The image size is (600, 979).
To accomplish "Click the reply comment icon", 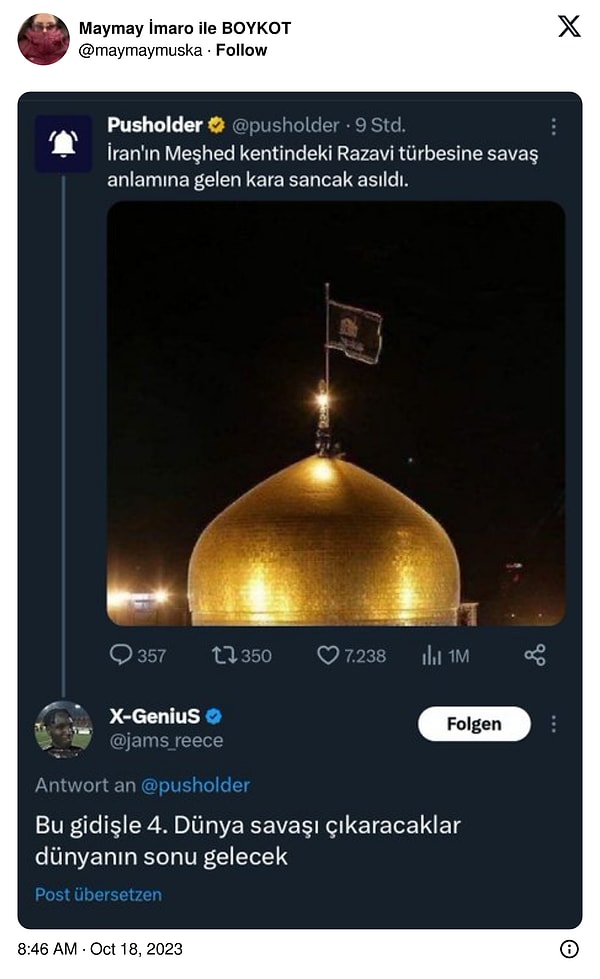I will pos(121,655).
